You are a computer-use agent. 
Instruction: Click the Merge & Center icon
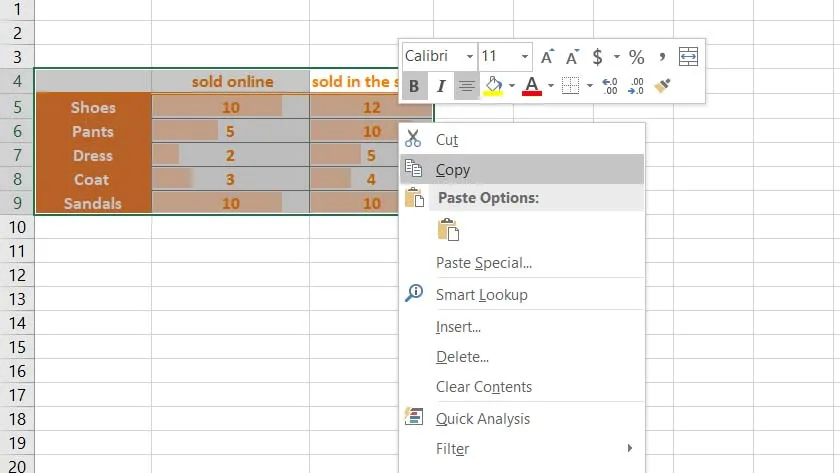point(688,56)
